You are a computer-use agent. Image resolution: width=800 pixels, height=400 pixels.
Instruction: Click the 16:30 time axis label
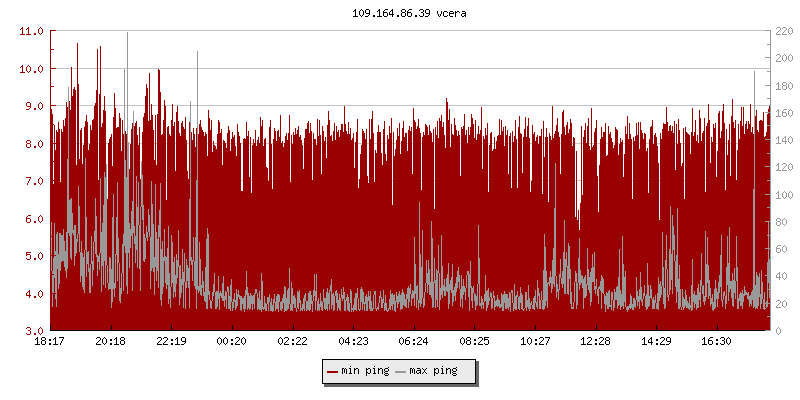[716, 342]
